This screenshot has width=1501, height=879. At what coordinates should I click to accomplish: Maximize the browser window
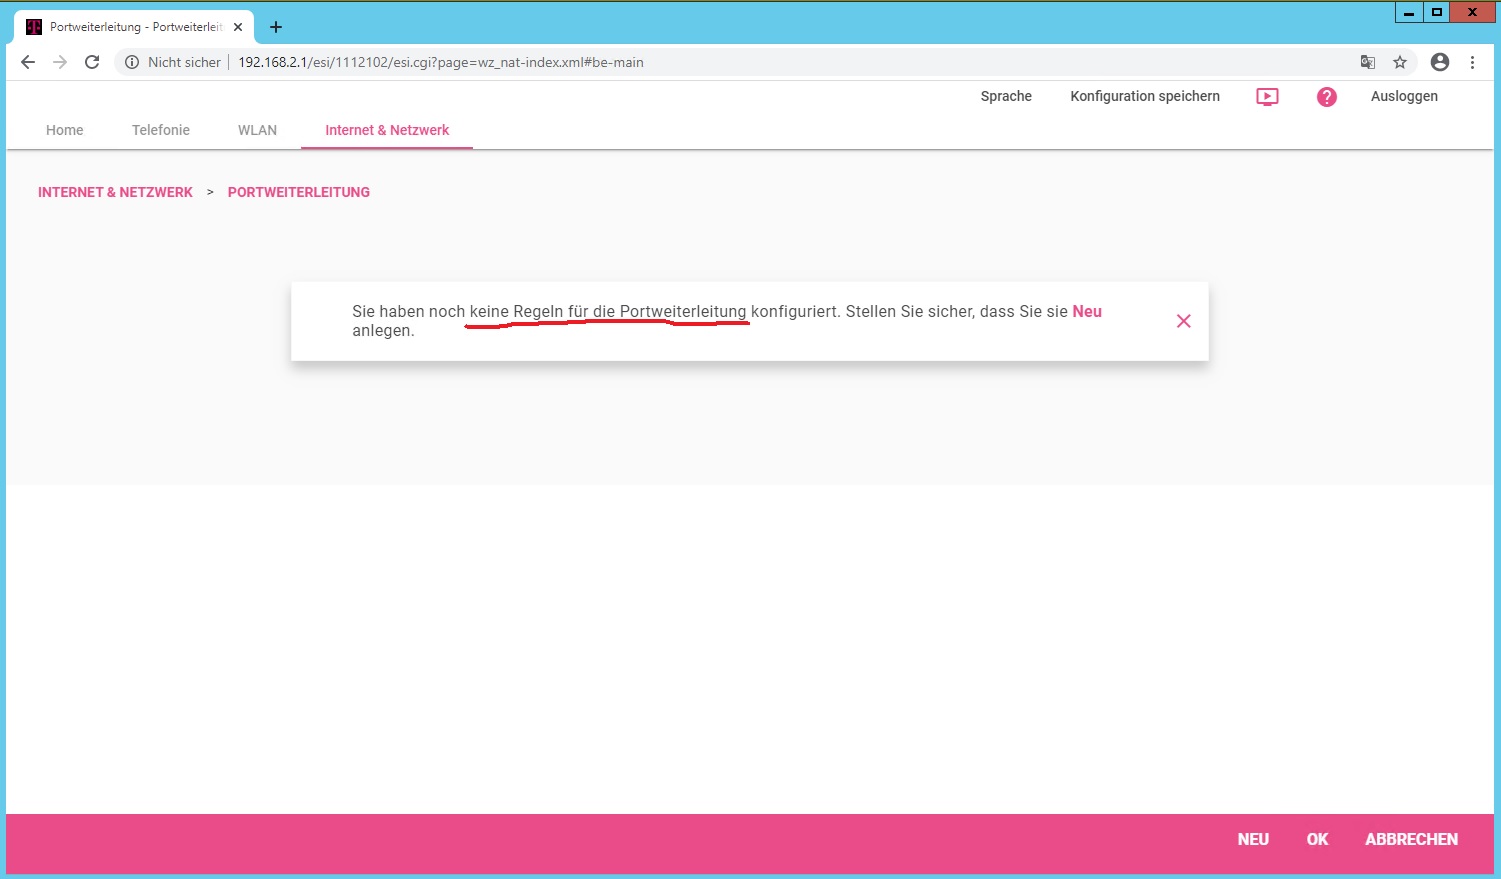click(1437, 13)
